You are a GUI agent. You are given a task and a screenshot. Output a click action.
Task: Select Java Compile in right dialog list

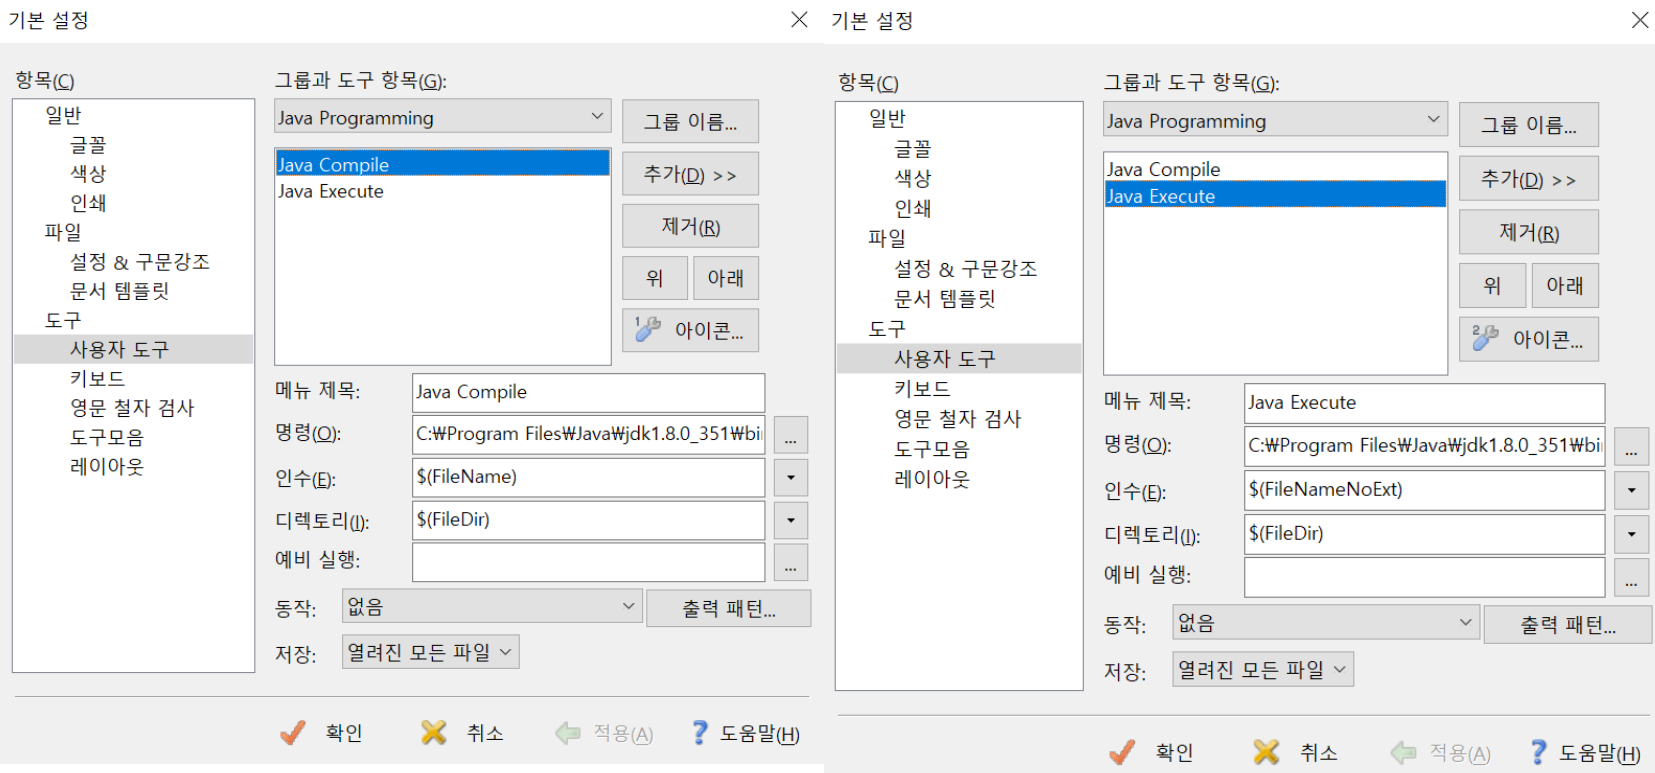click(1275, 169)
